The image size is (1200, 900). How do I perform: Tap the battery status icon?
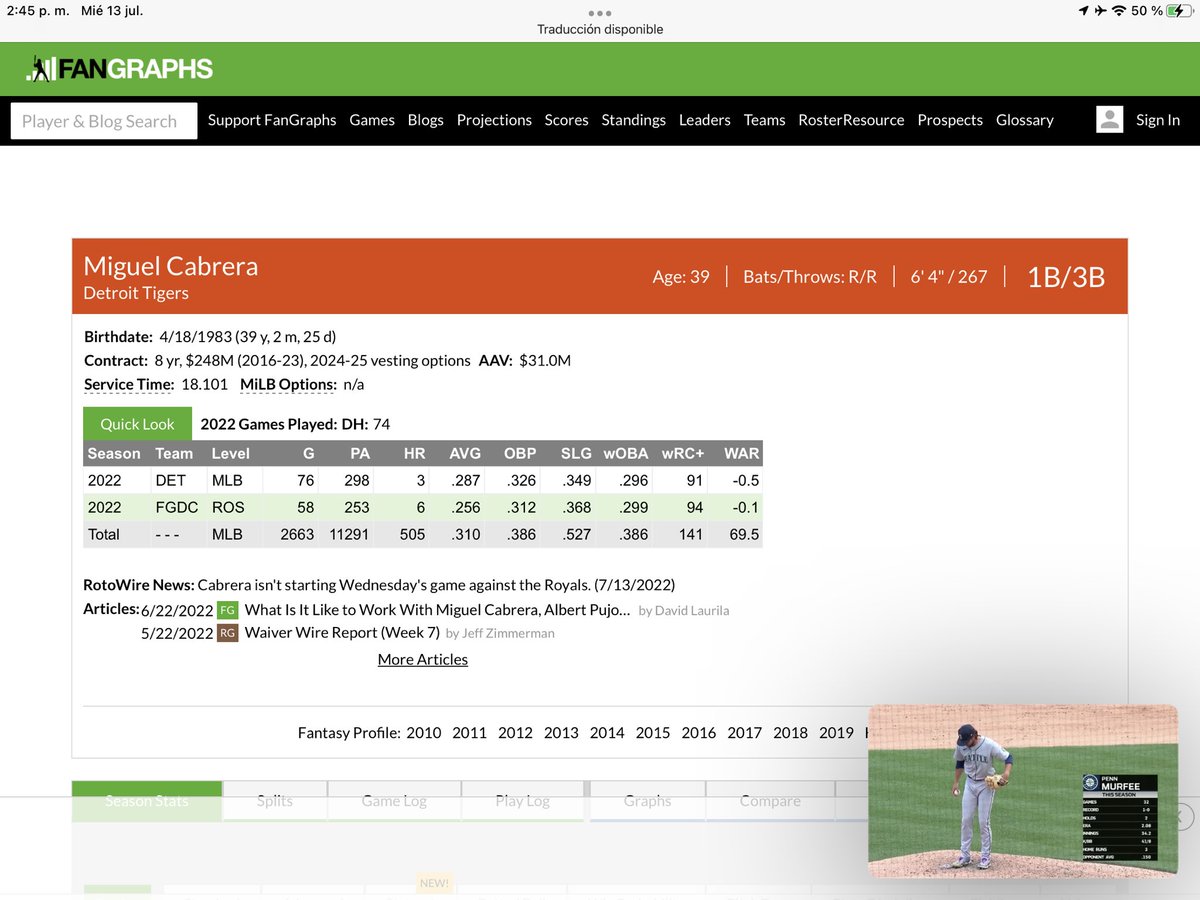1177,10
